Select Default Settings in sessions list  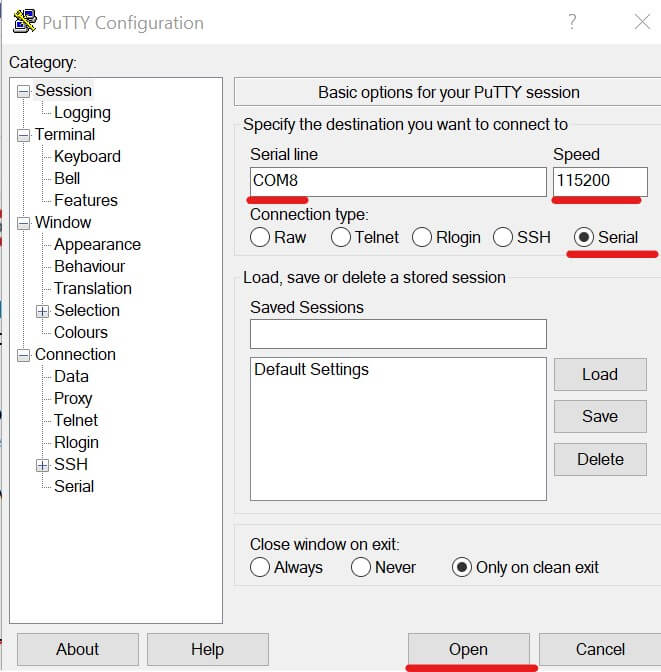[x=312, y=369]
